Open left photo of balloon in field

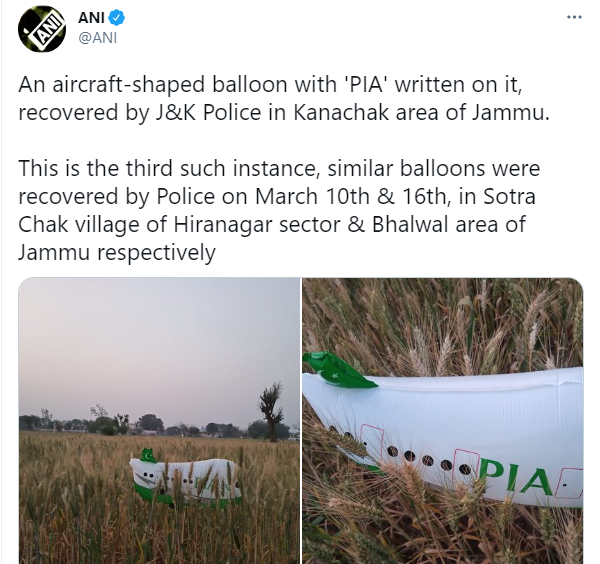point(159,421)
